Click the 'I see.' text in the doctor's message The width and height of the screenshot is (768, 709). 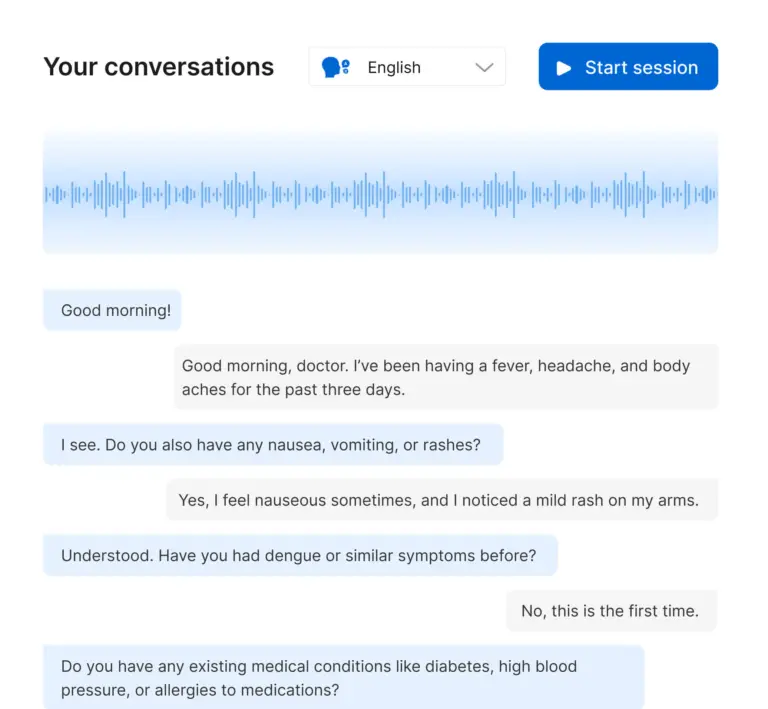pos(80,444)
